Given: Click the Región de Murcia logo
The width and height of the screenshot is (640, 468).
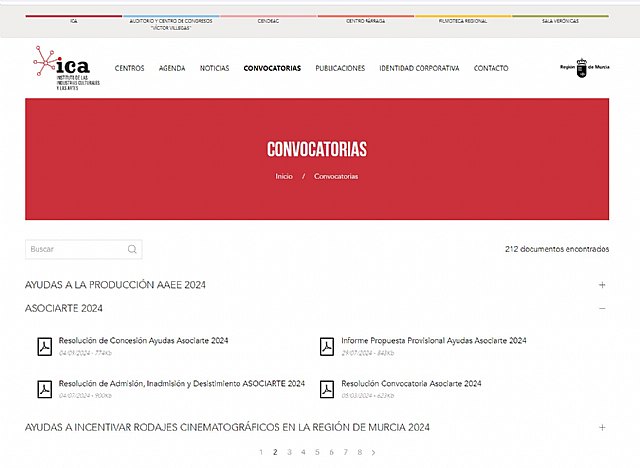Looking at the screenshot, I should pos(584,68).
